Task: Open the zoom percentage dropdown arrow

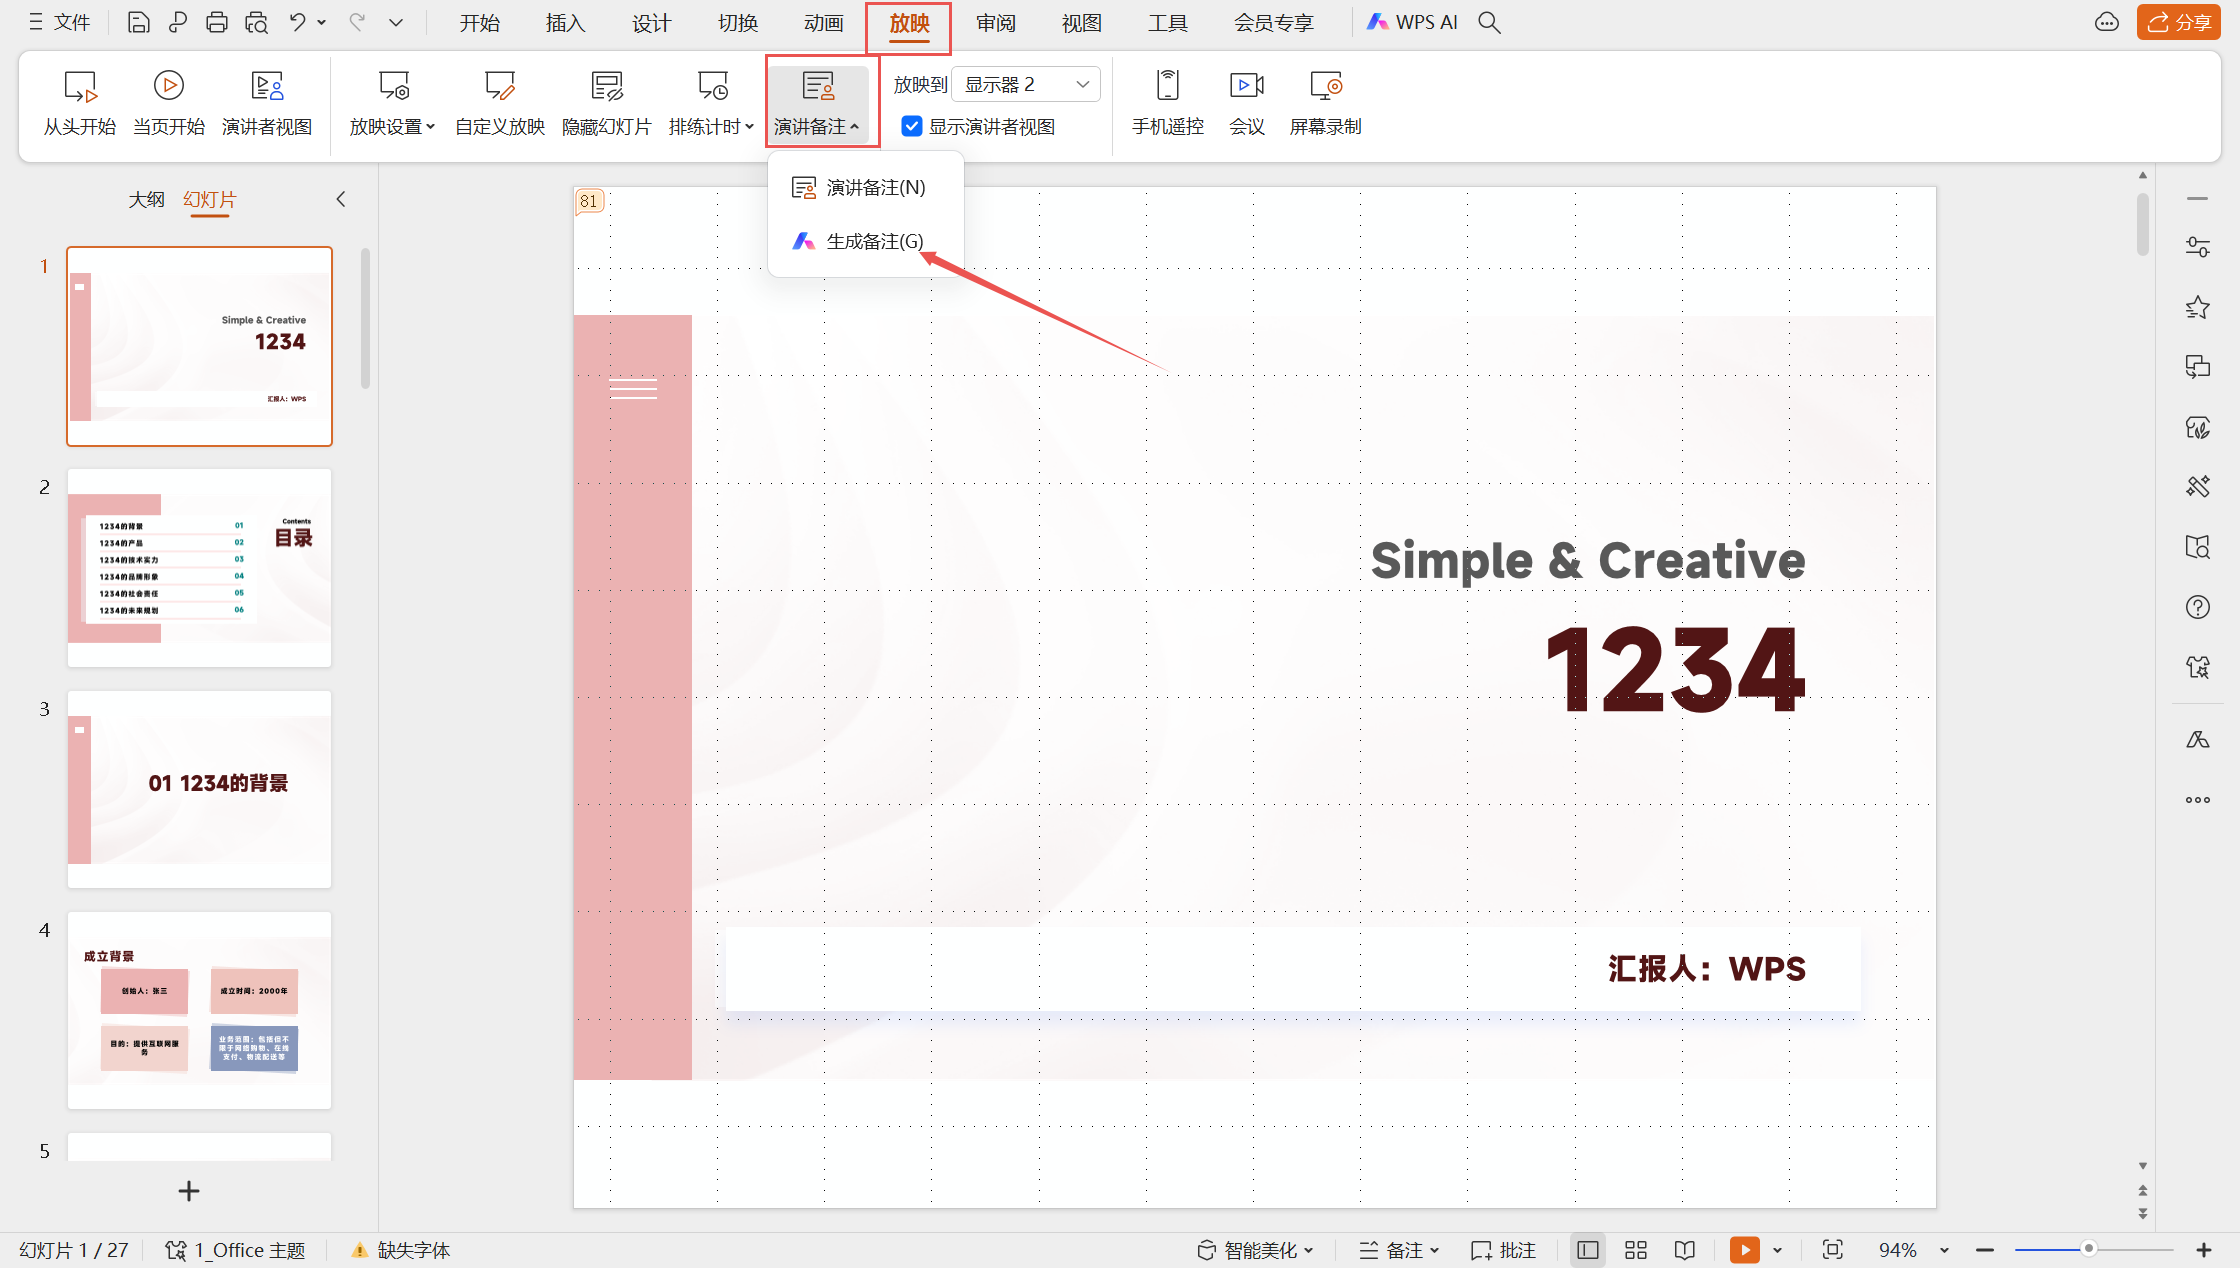Action: (x=1944, y=1250)
